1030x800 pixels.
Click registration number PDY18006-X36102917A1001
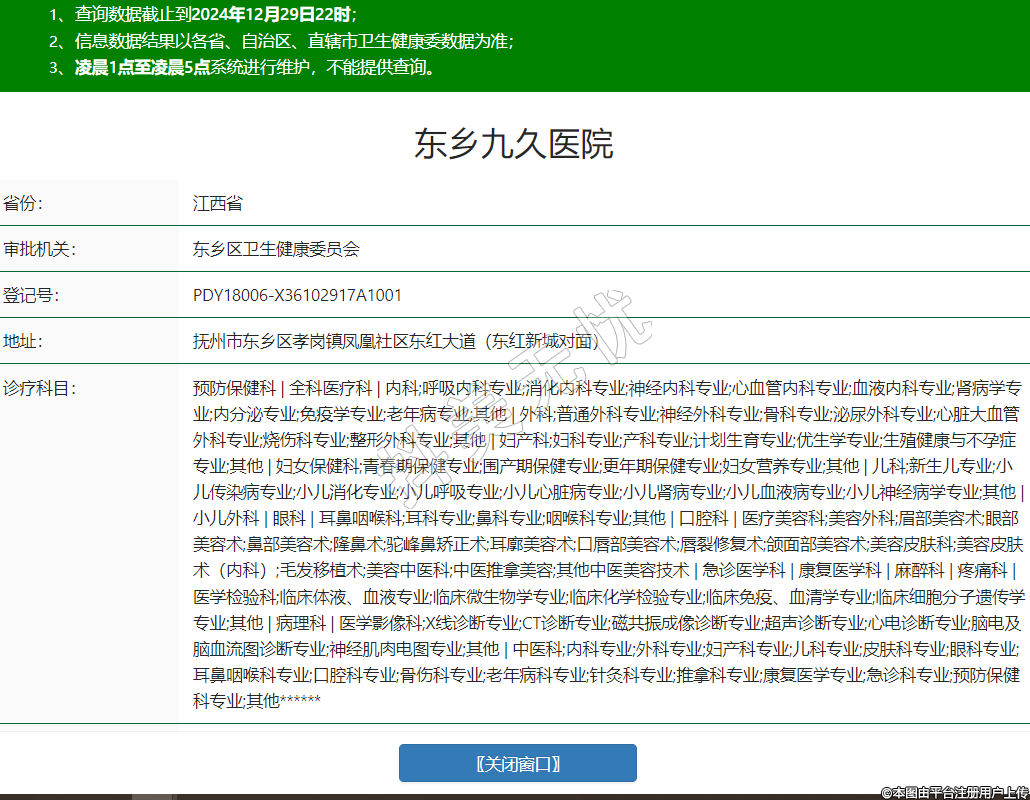[x=297, y=295]
